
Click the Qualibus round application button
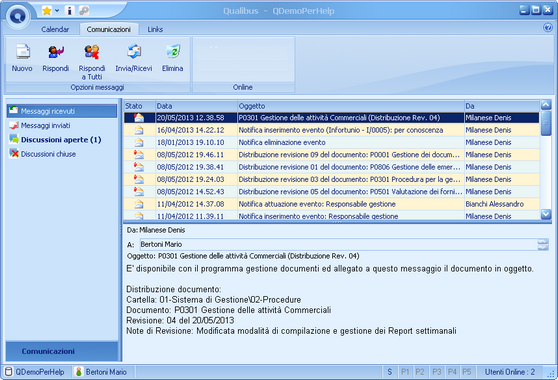(x=18, y=16)
